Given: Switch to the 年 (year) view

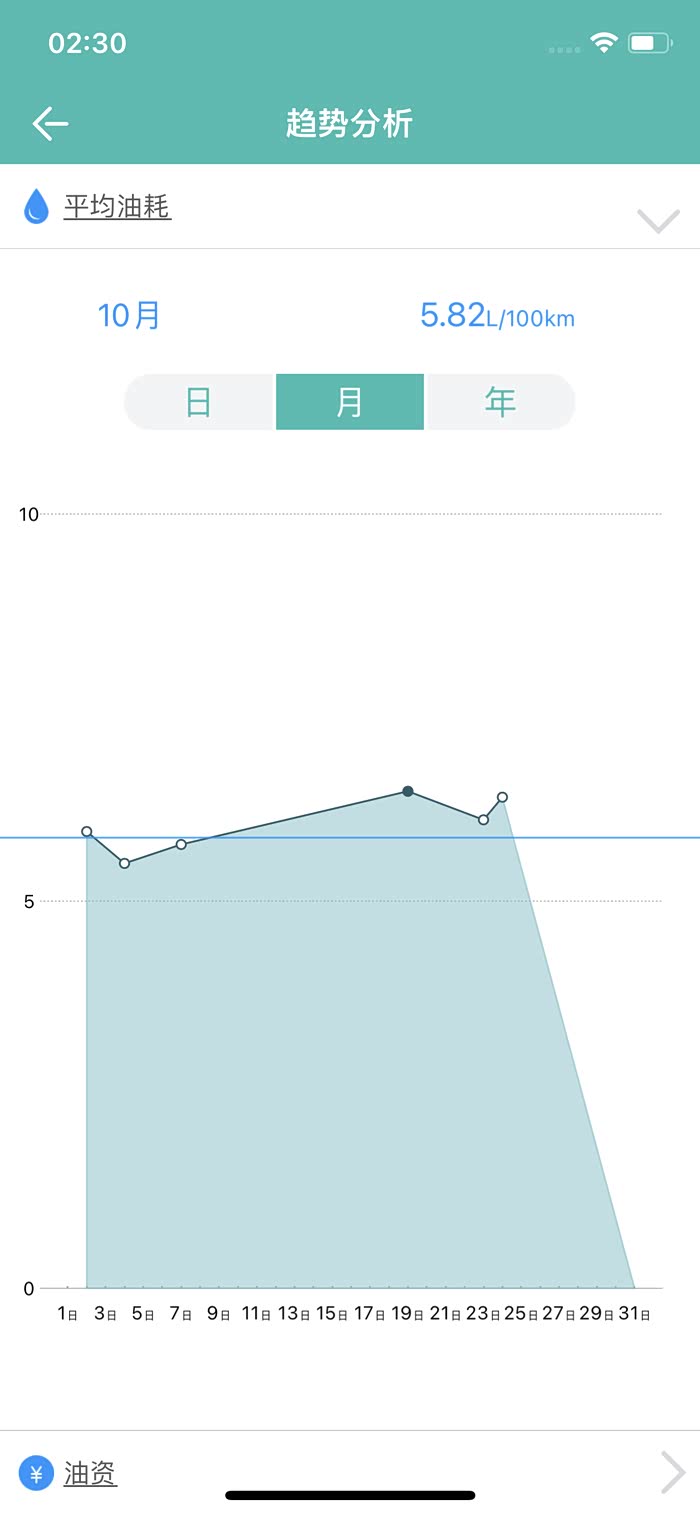Looking at the screenshot, I should [x=500, y=402].
